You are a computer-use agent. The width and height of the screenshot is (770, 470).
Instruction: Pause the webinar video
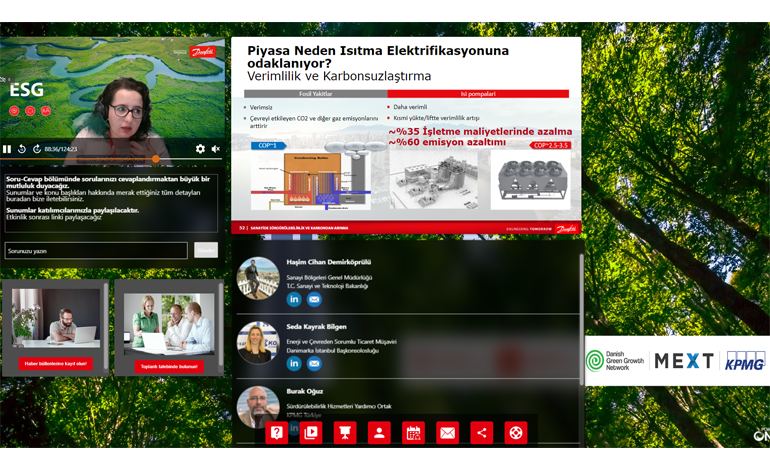pyautogui.click(x=7, y=149)
